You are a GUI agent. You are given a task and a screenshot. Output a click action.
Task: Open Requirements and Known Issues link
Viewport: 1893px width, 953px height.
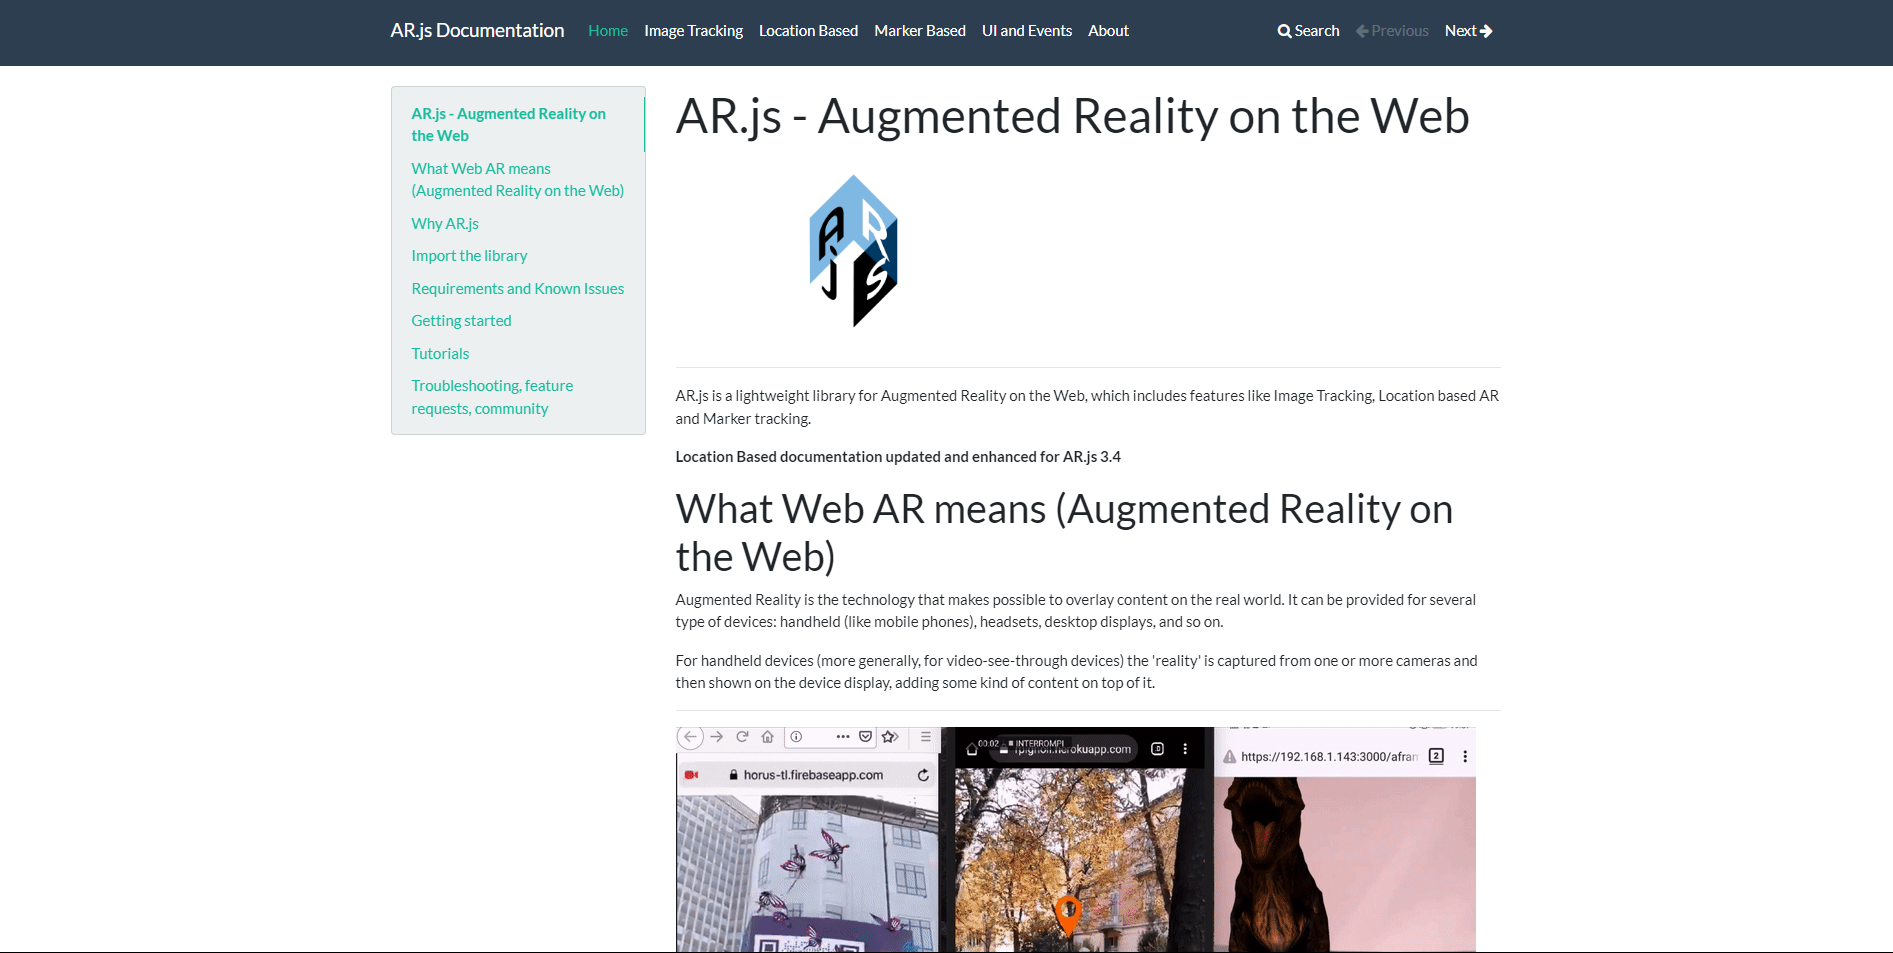[517, 289]
